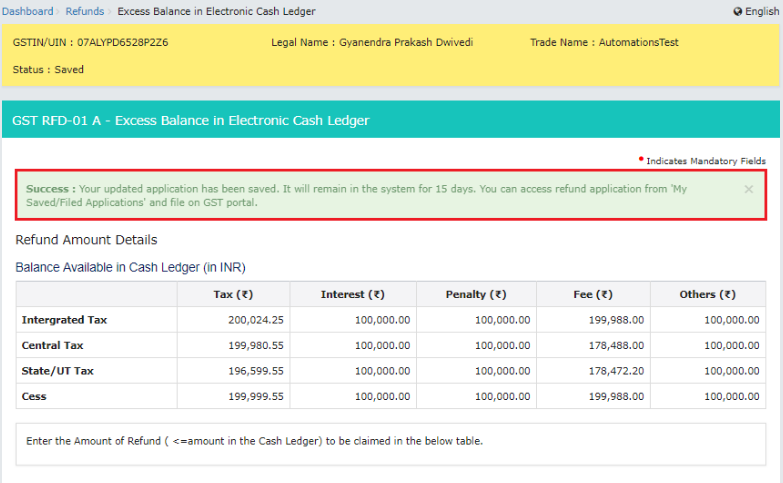
Task: Click the Fee (₹) column header
Action: tap(593, 294)
